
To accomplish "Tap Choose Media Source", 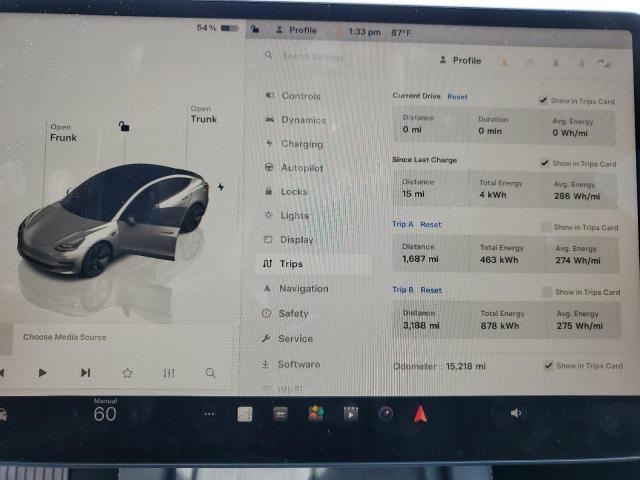I will 65,337.
